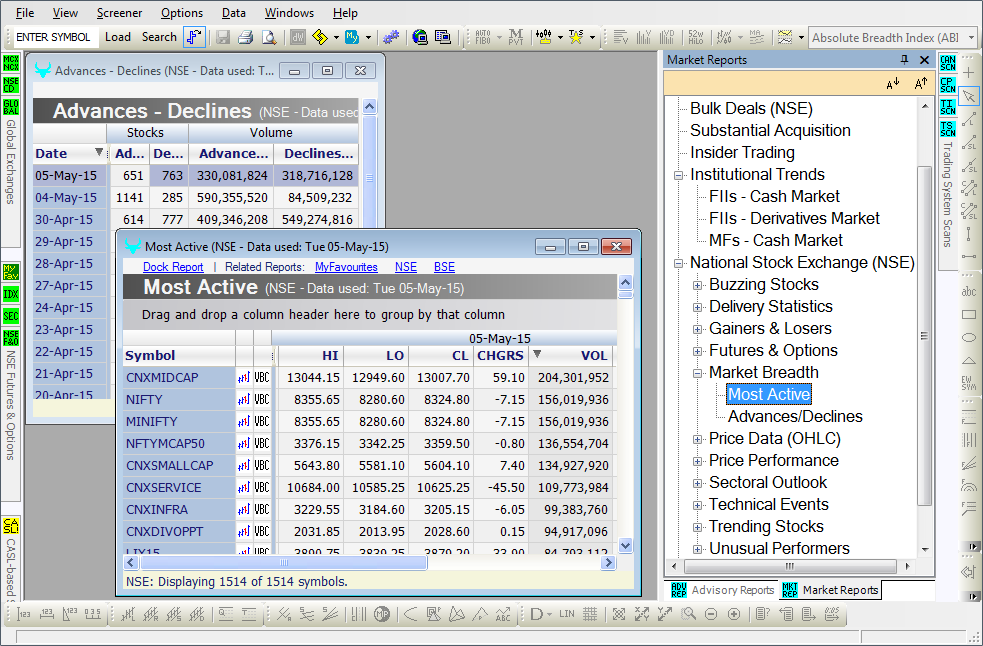This screenshot has width=983, height=646.
Task: Click the globe with monitor icon
Action: [x=420, y=38]
